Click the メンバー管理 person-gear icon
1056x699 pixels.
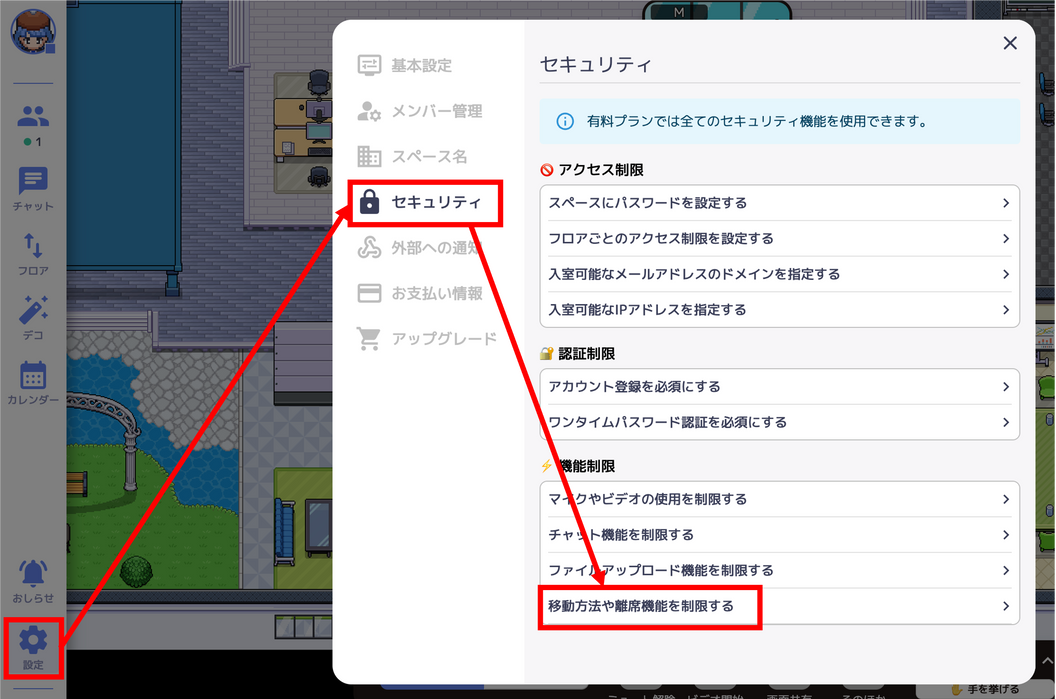pos(369,111)
